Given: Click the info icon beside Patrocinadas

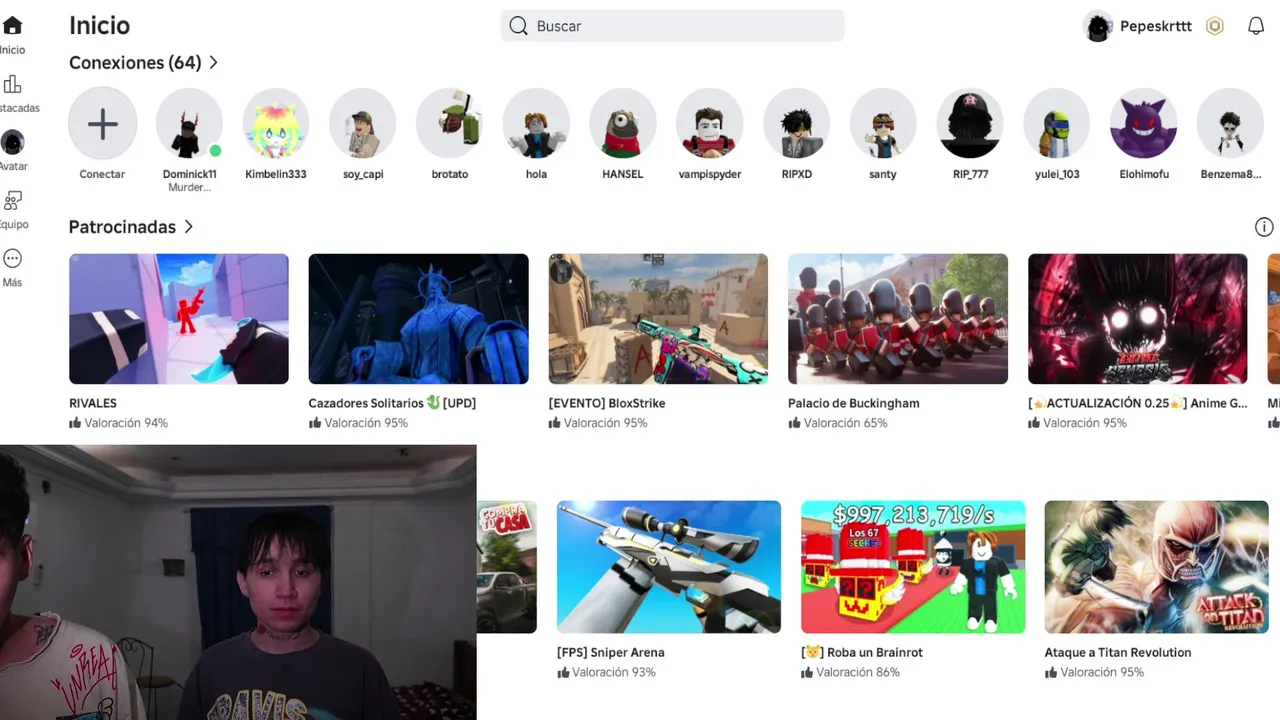Looking at the screenshot, I should pyautogui.click(x=1264, y=227).
